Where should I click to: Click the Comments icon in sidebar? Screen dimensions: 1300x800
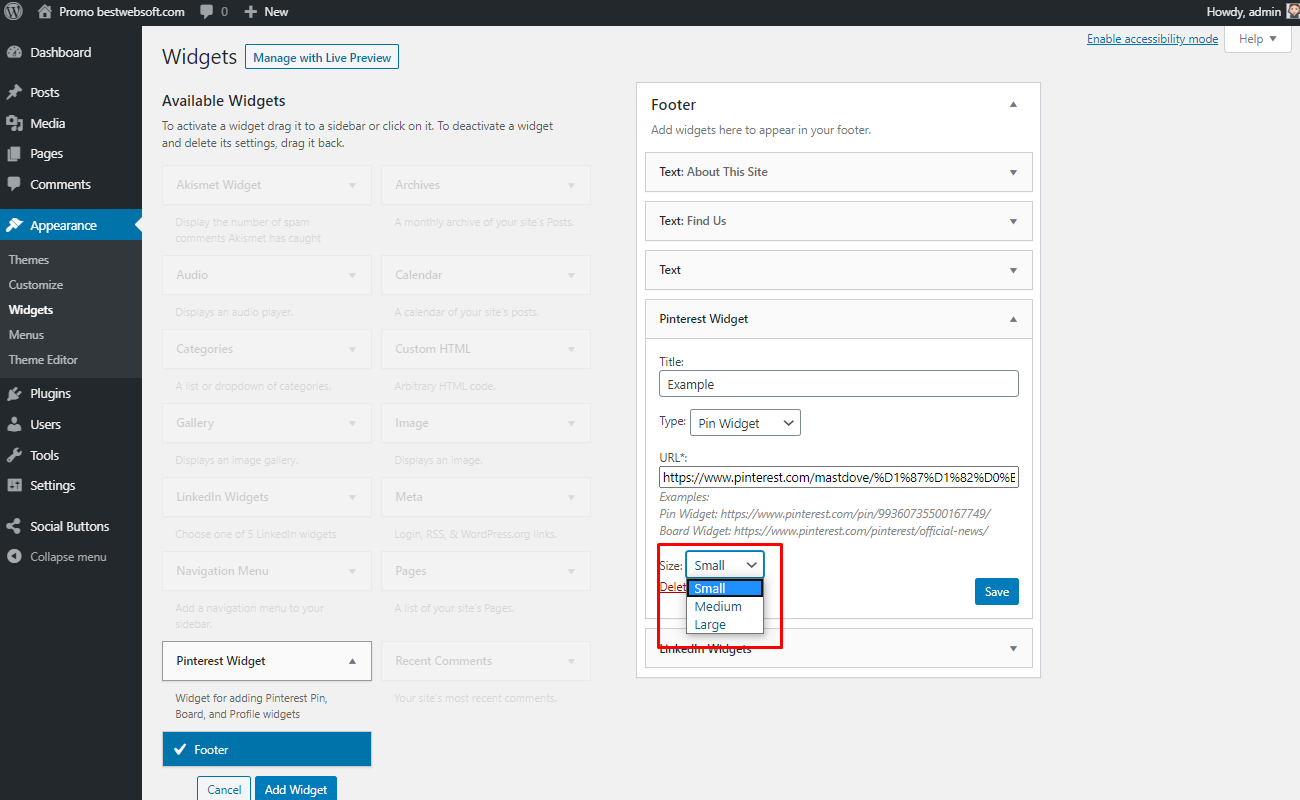(14, 184)
